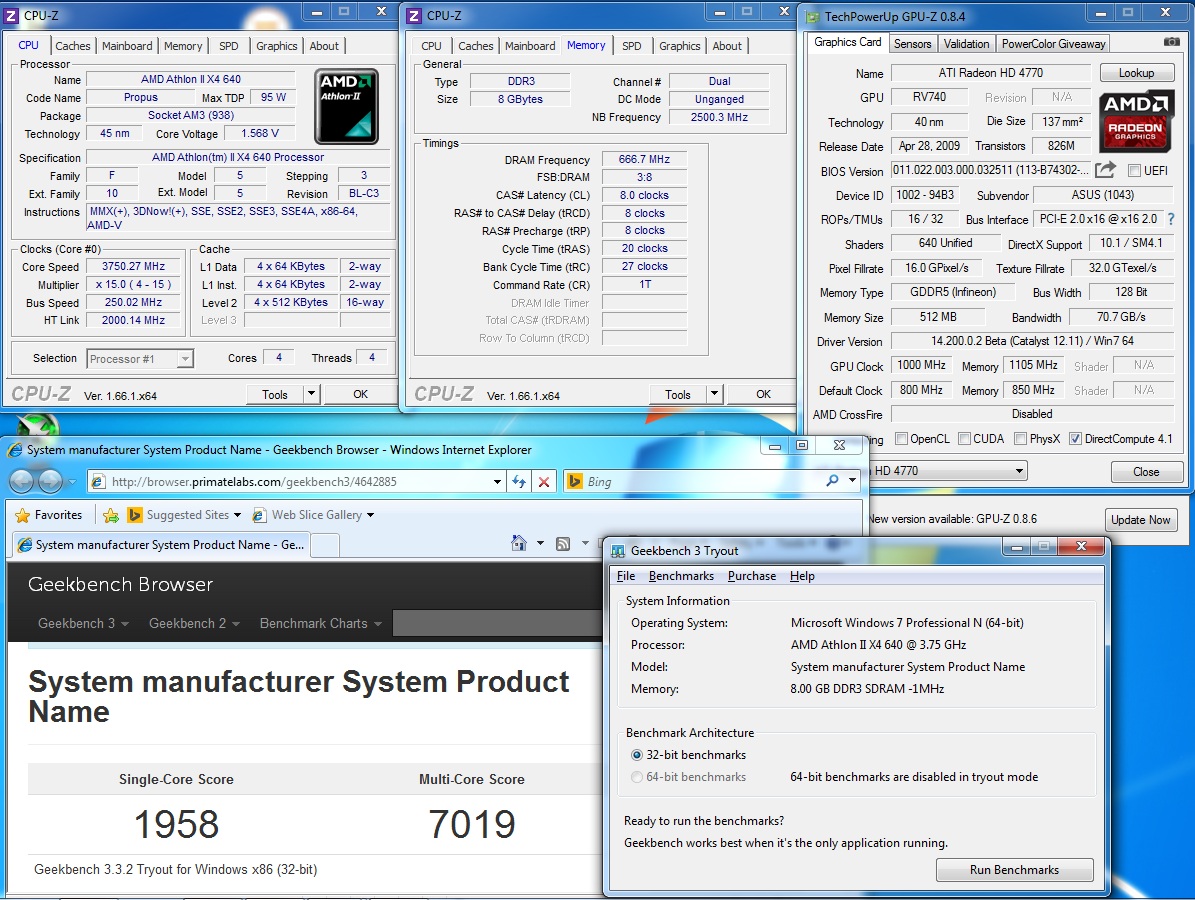The width and height of the screenshot is (1195, 900).
Task: Click the Internet Explorer Forward arrow button
Action: 50,481
